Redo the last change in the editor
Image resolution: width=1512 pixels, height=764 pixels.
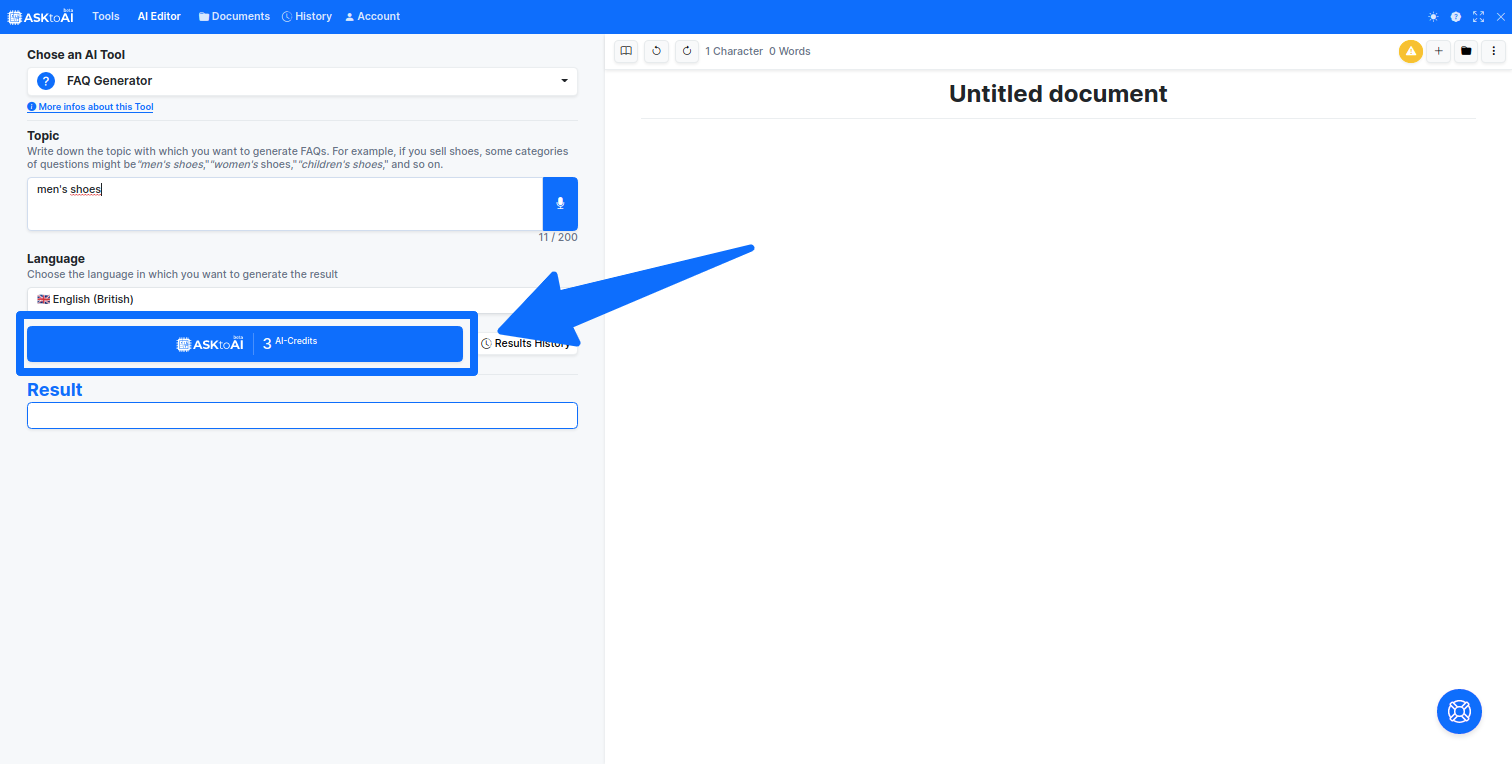coord(687,51)
